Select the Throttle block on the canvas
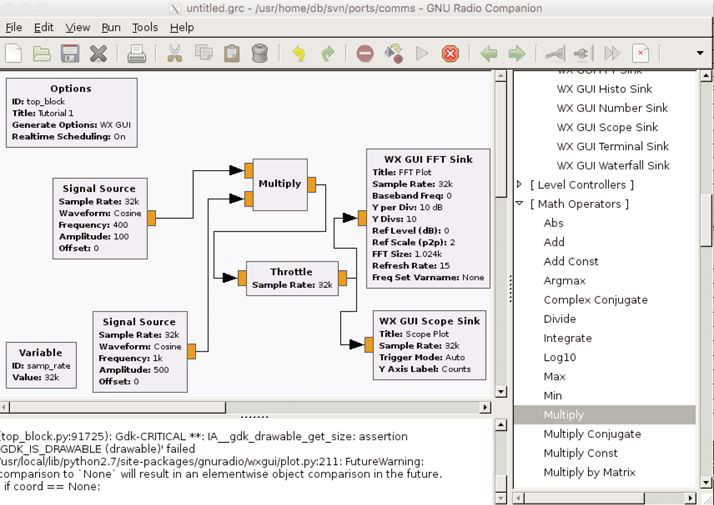The height and width of the screenshot is (505, 714). pyautogui.click(x=292, y=278)
